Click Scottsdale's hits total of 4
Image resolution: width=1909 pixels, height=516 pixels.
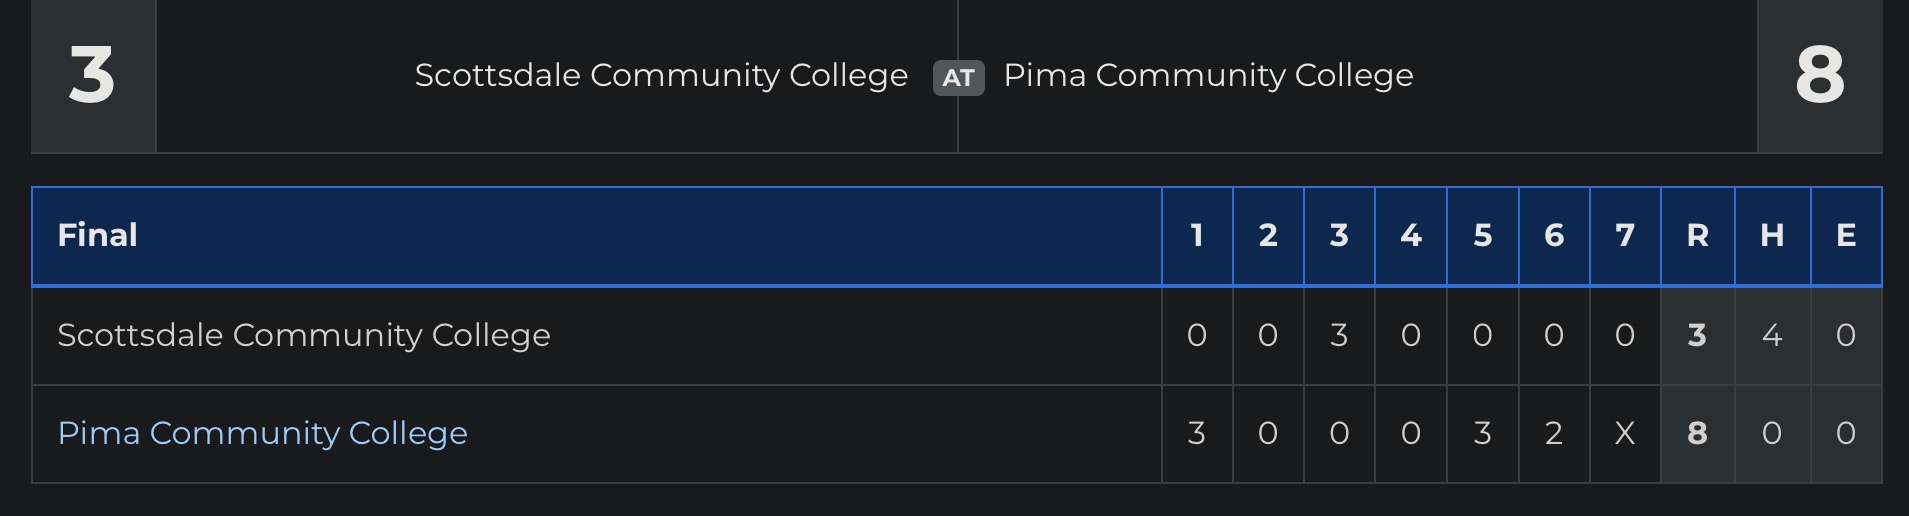pos(1772,335)
